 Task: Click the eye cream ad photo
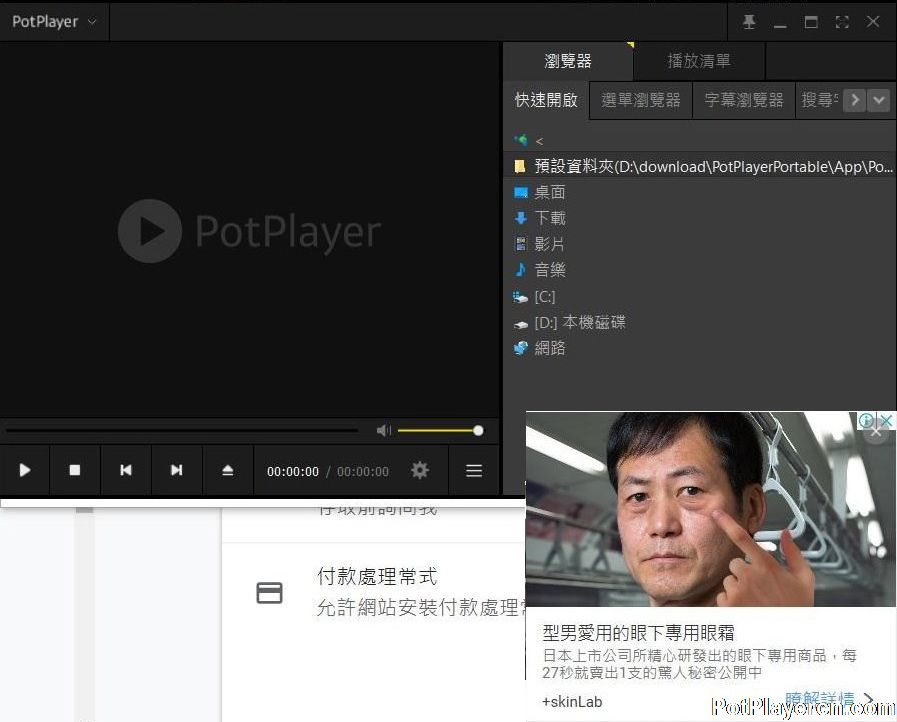click(x=710, y=509)
